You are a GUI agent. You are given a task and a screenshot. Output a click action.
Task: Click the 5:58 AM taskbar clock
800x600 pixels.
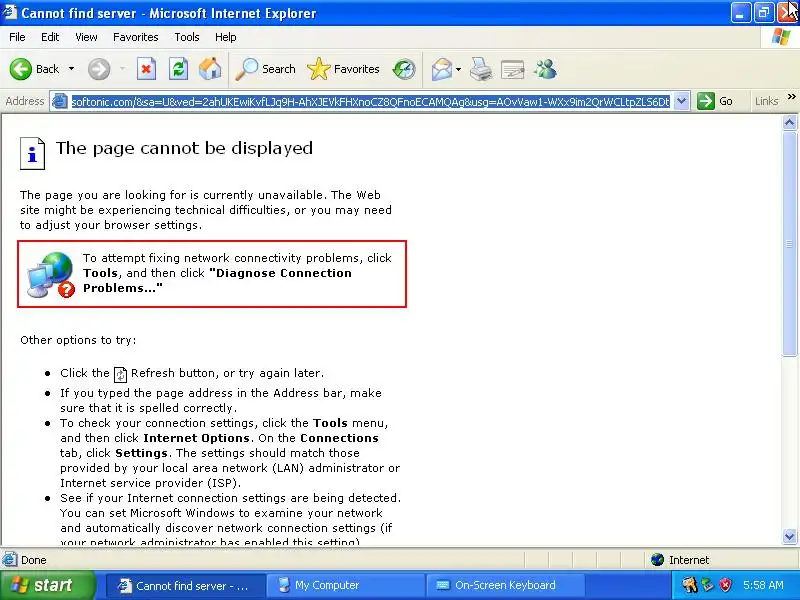tap(763, 585)
